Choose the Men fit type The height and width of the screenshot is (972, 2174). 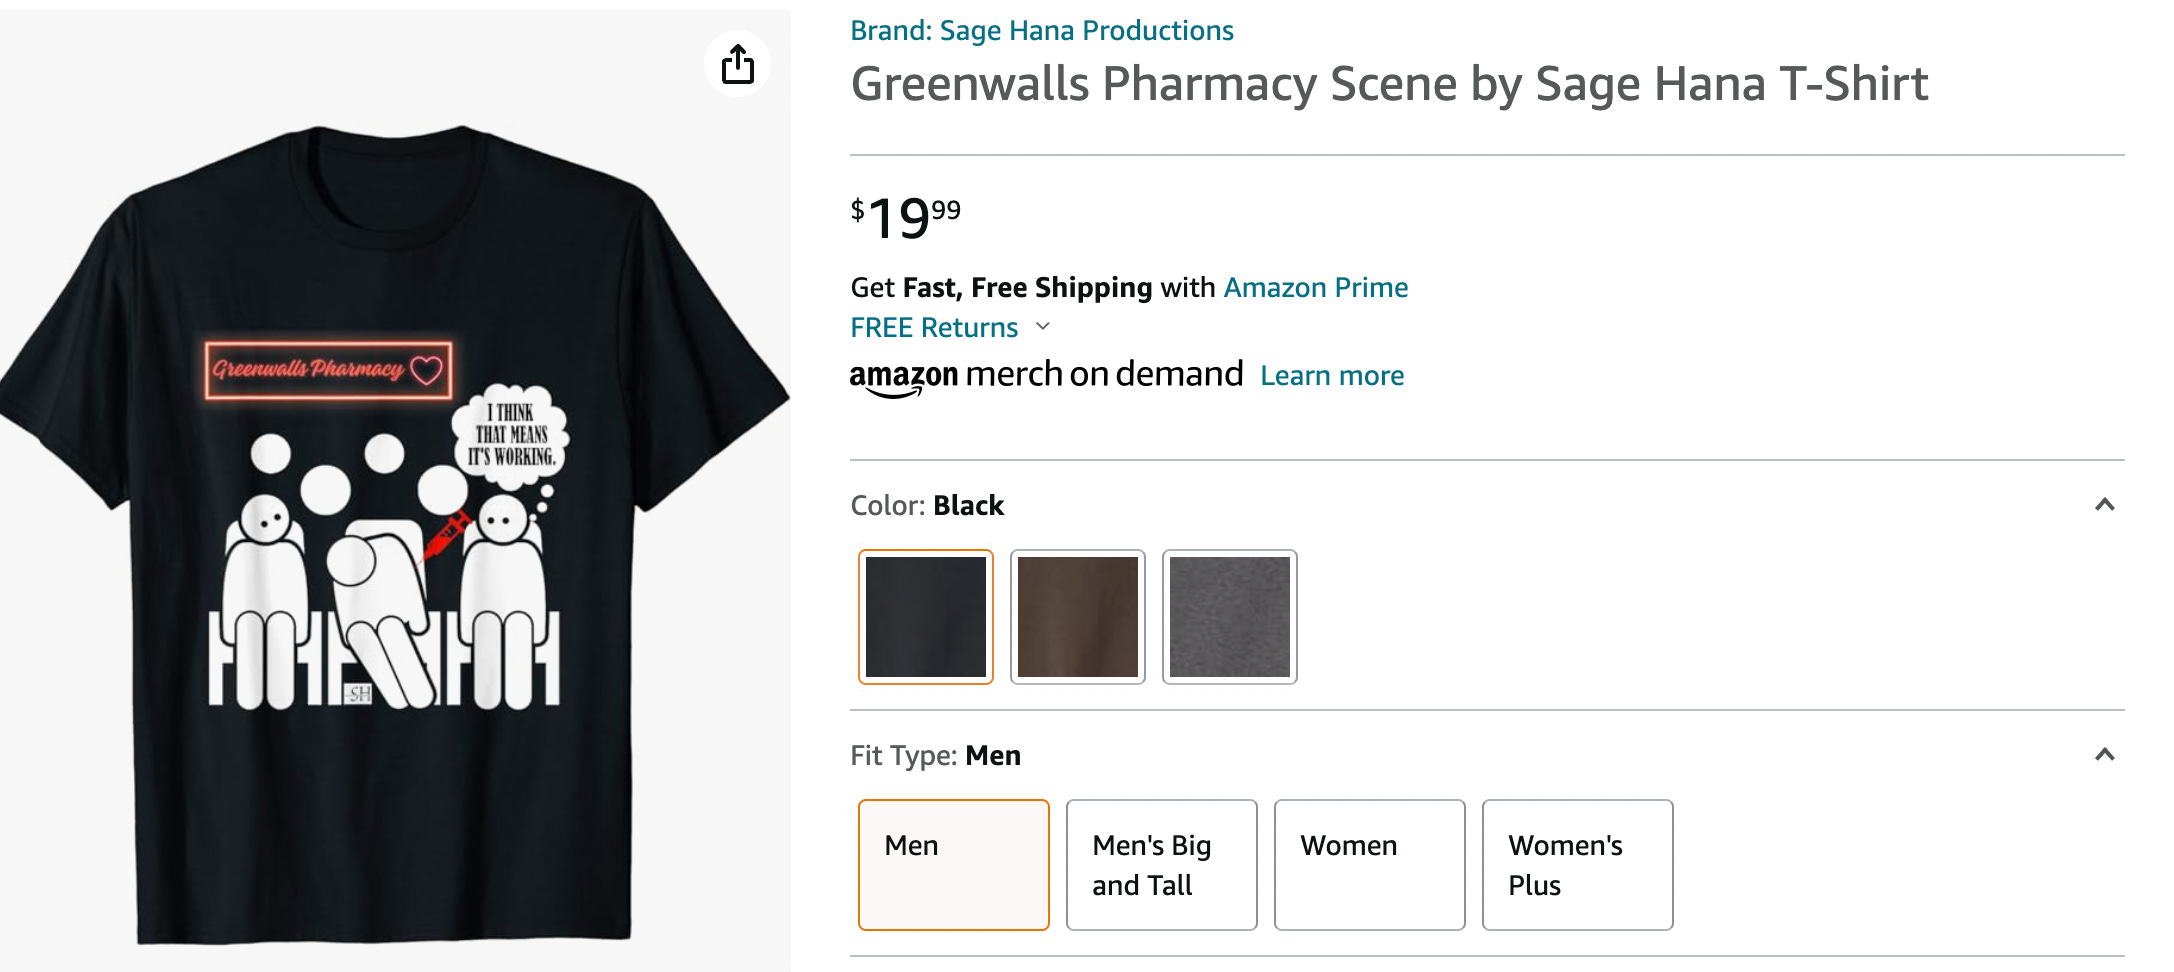click(x=953, y=865)
